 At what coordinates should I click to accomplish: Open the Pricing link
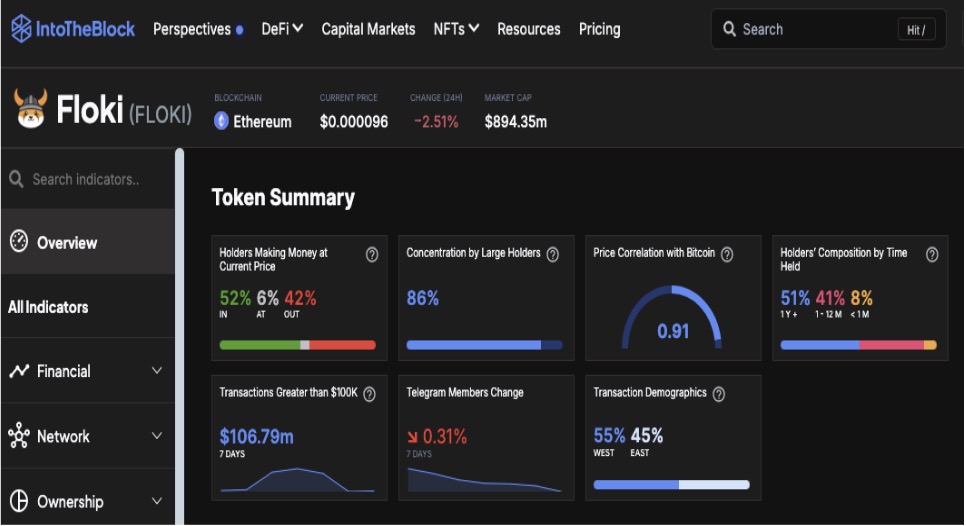pyautogui.click(x=599, y=29)
